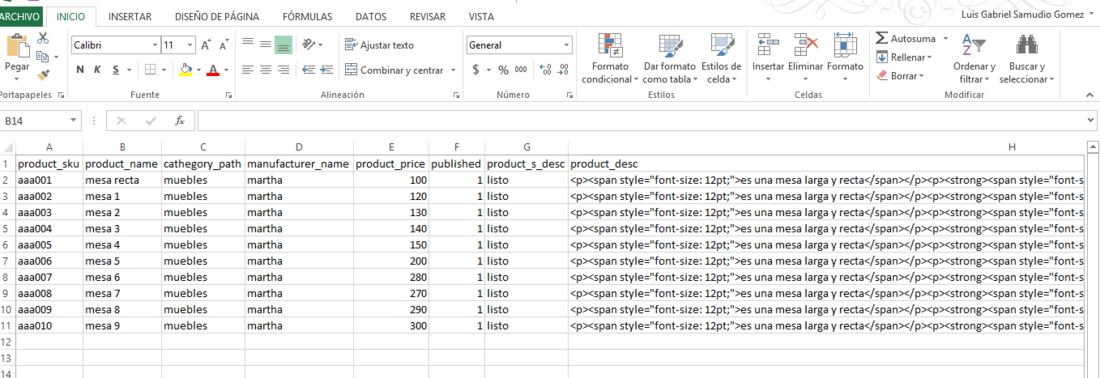The image size is (1100, 378).
Task: Expand the formula bar chevron
Action: [1090, 121]
